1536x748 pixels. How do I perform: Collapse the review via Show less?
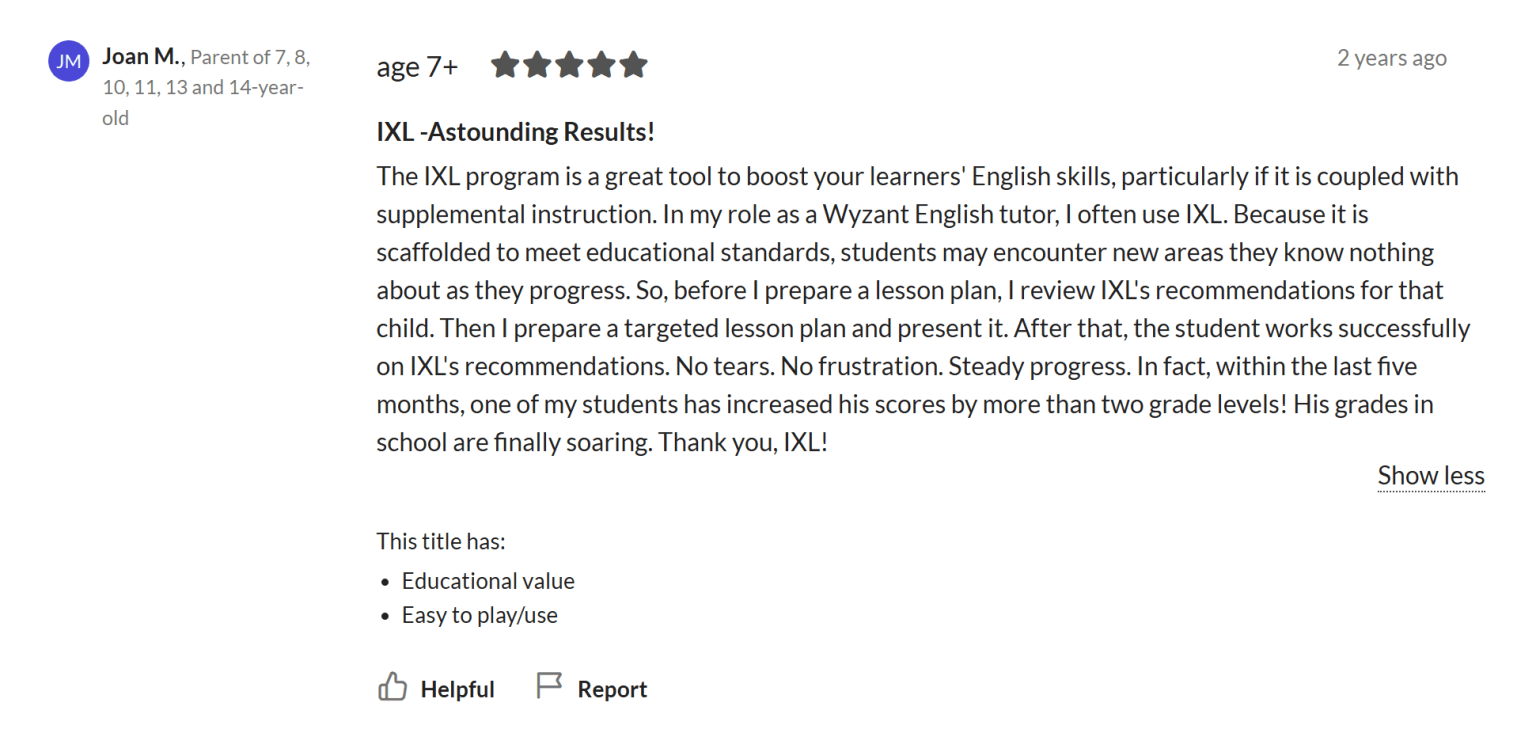(1430, 475)
